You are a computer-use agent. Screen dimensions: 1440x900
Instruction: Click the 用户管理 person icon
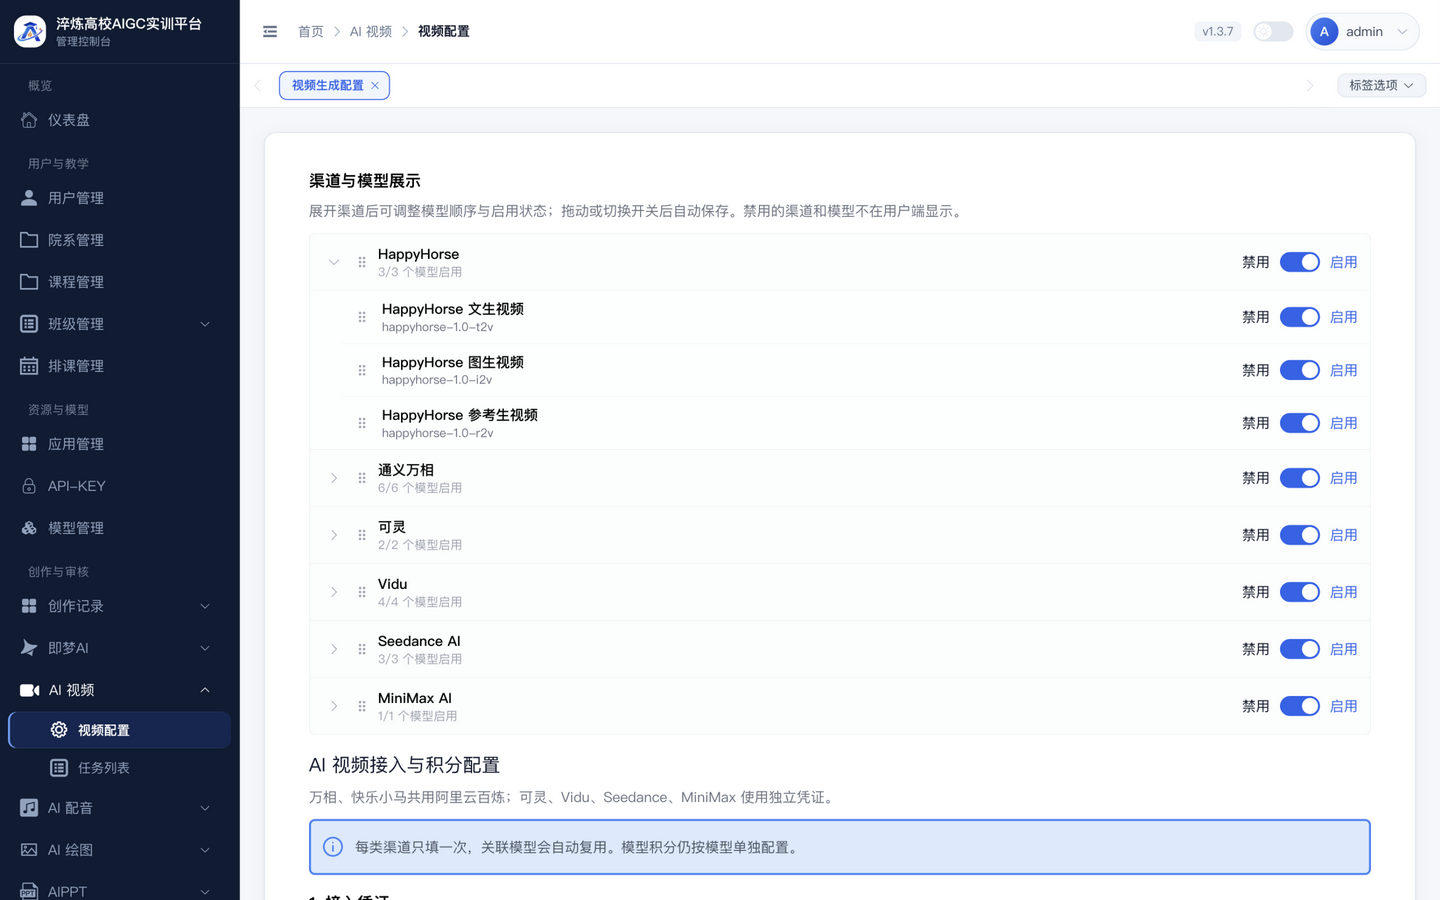coord(29,198)
